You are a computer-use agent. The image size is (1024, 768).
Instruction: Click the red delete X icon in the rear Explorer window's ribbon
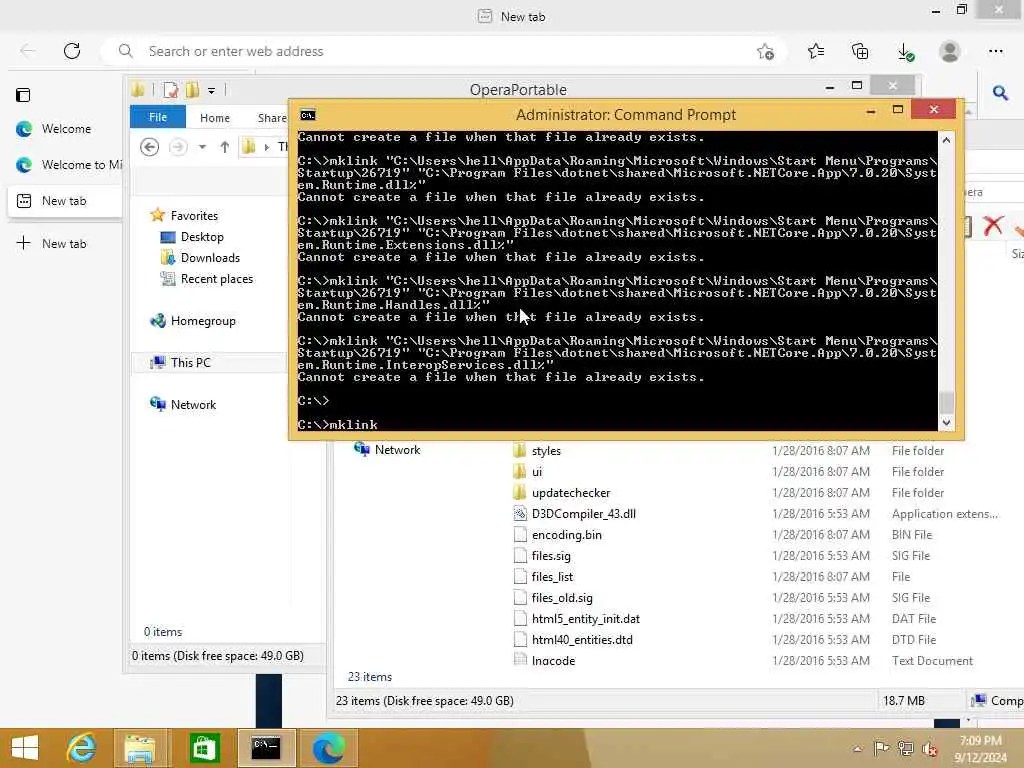click(x=993, y=225)
